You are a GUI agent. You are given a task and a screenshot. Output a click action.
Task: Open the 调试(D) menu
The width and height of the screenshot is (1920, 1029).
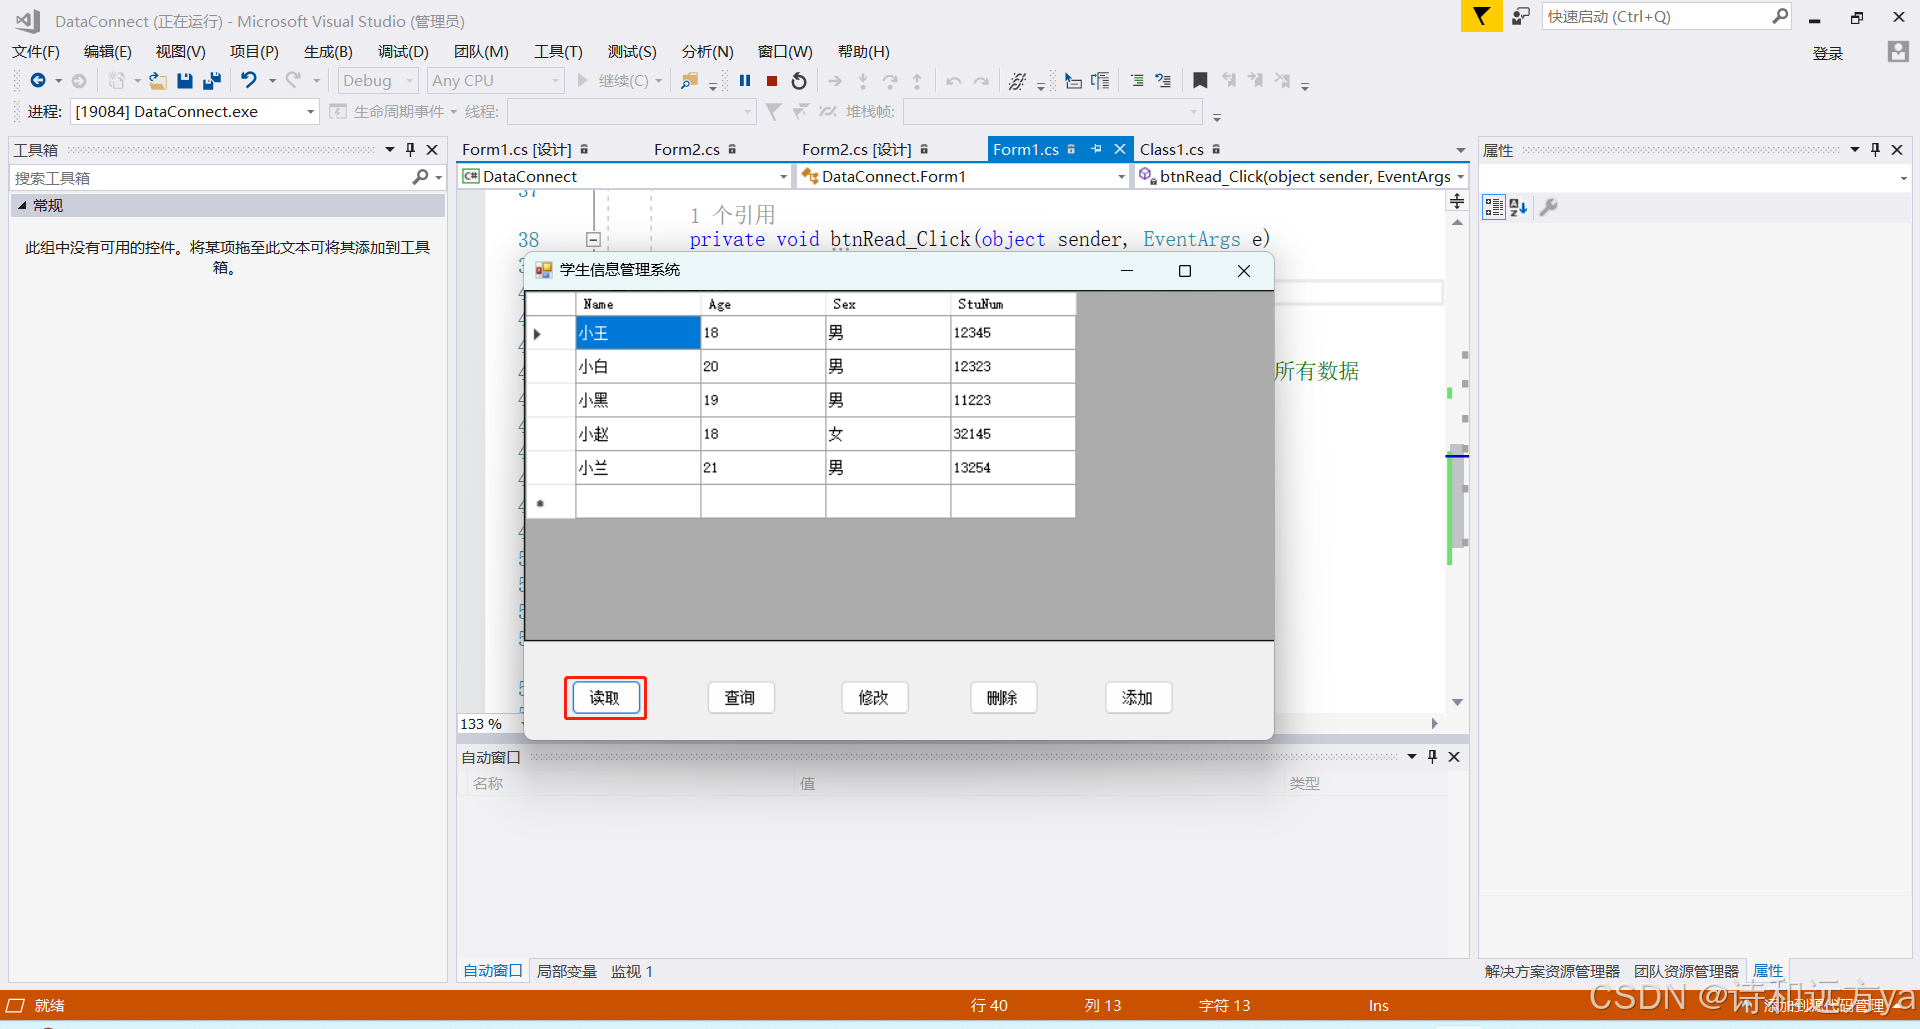point(403,52)
